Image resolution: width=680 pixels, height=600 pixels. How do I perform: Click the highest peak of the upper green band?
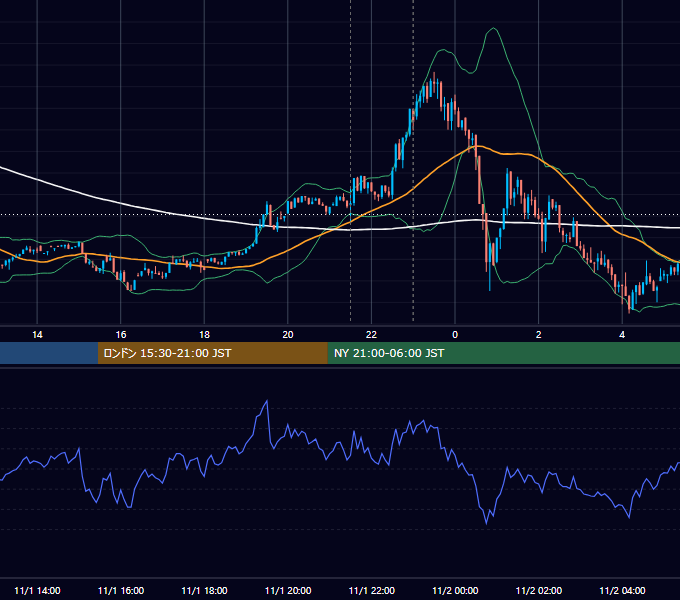(493, 28)
